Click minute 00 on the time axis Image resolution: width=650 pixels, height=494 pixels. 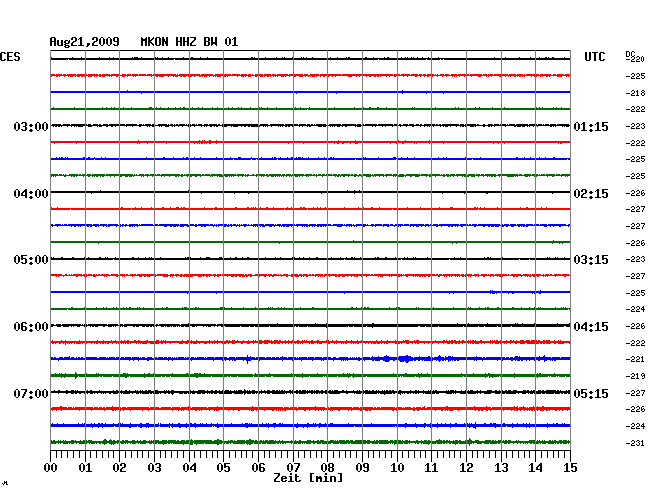point(51,467)
